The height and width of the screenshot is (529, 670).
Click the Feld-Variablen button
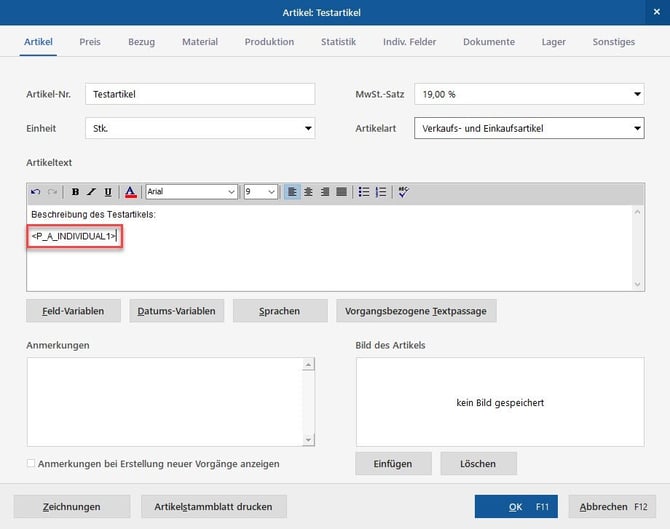click(x=73, y=311)
